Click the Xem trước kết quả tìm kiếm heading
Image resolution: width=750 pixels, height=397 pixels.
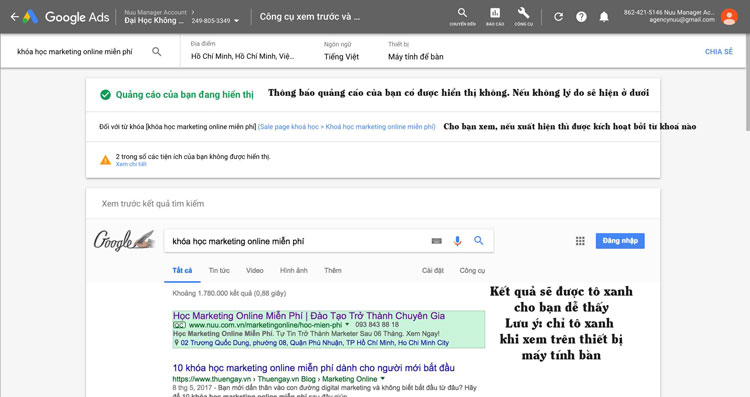(x=153, y=204)
